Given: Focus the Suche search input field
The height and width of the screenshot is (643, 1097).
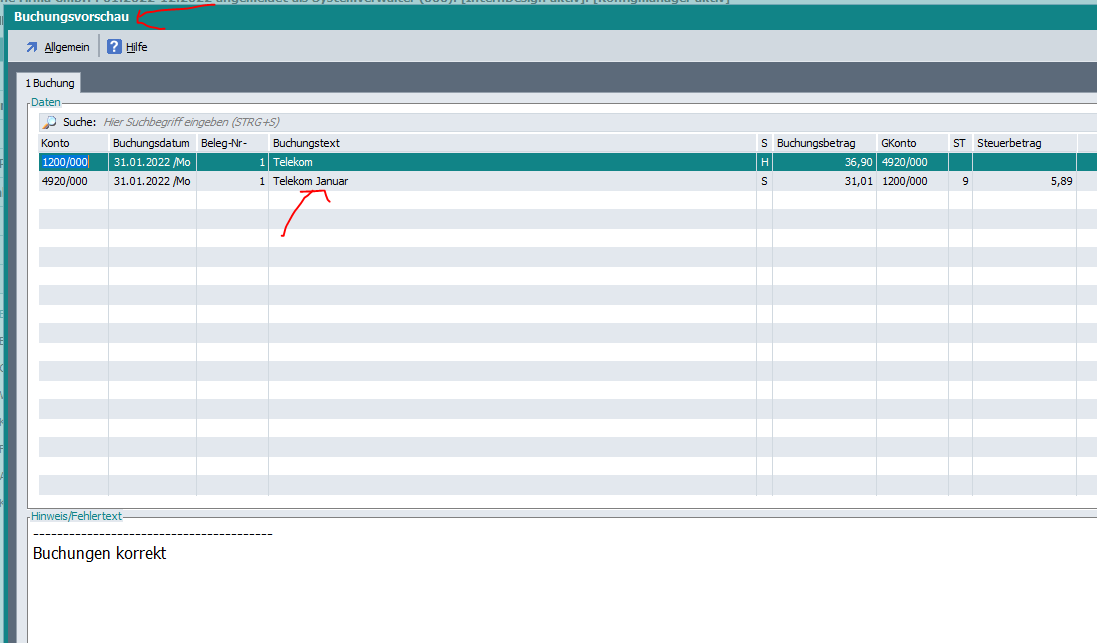Looking at the screenshot, I should [400, 122].
